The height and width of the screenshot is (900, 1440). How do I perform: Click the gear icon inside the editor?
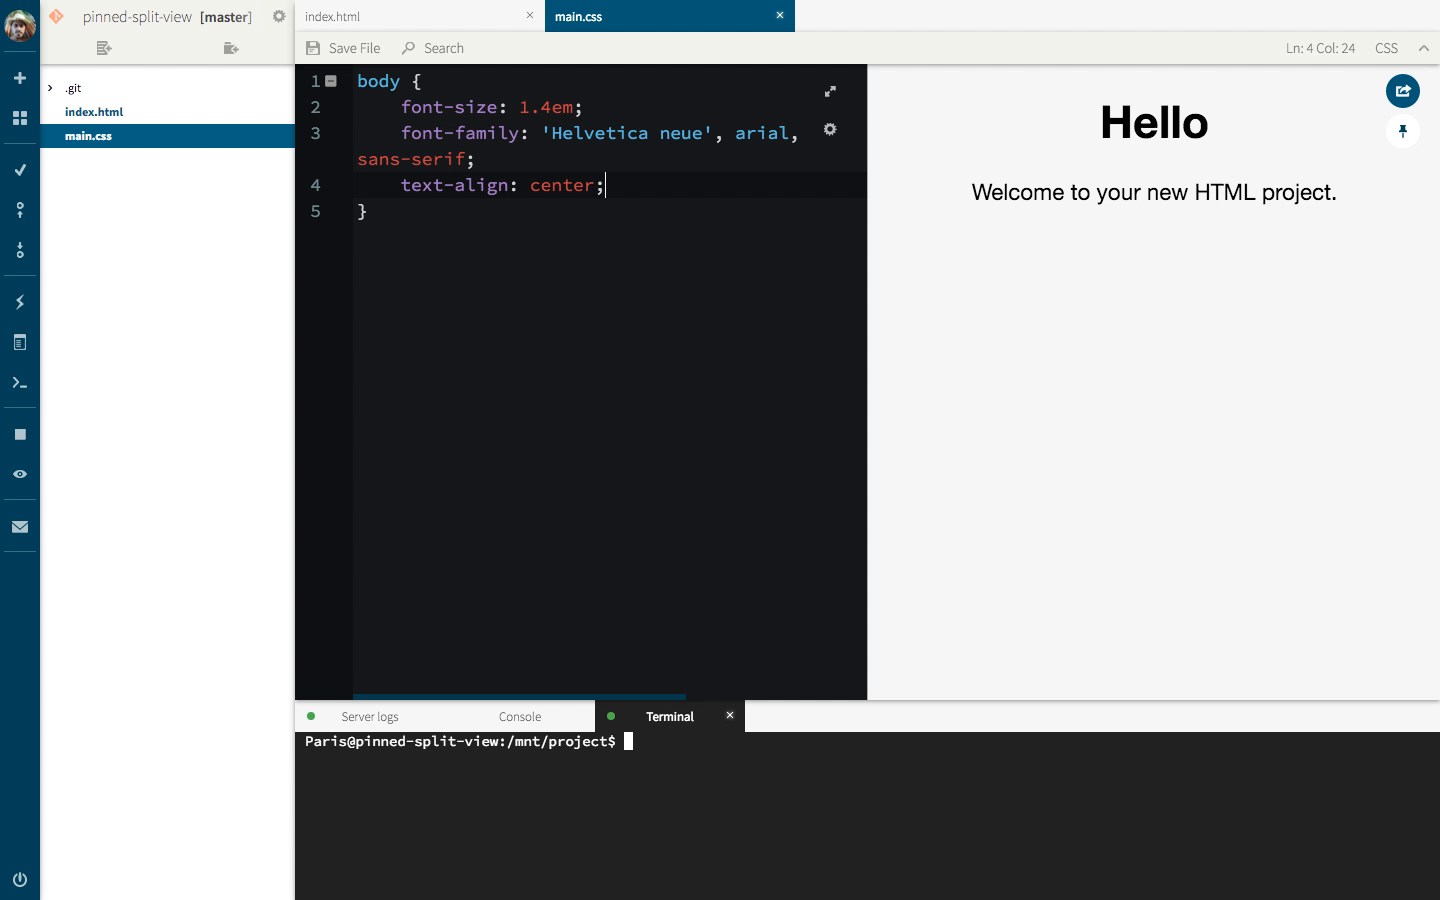point(831,130)
